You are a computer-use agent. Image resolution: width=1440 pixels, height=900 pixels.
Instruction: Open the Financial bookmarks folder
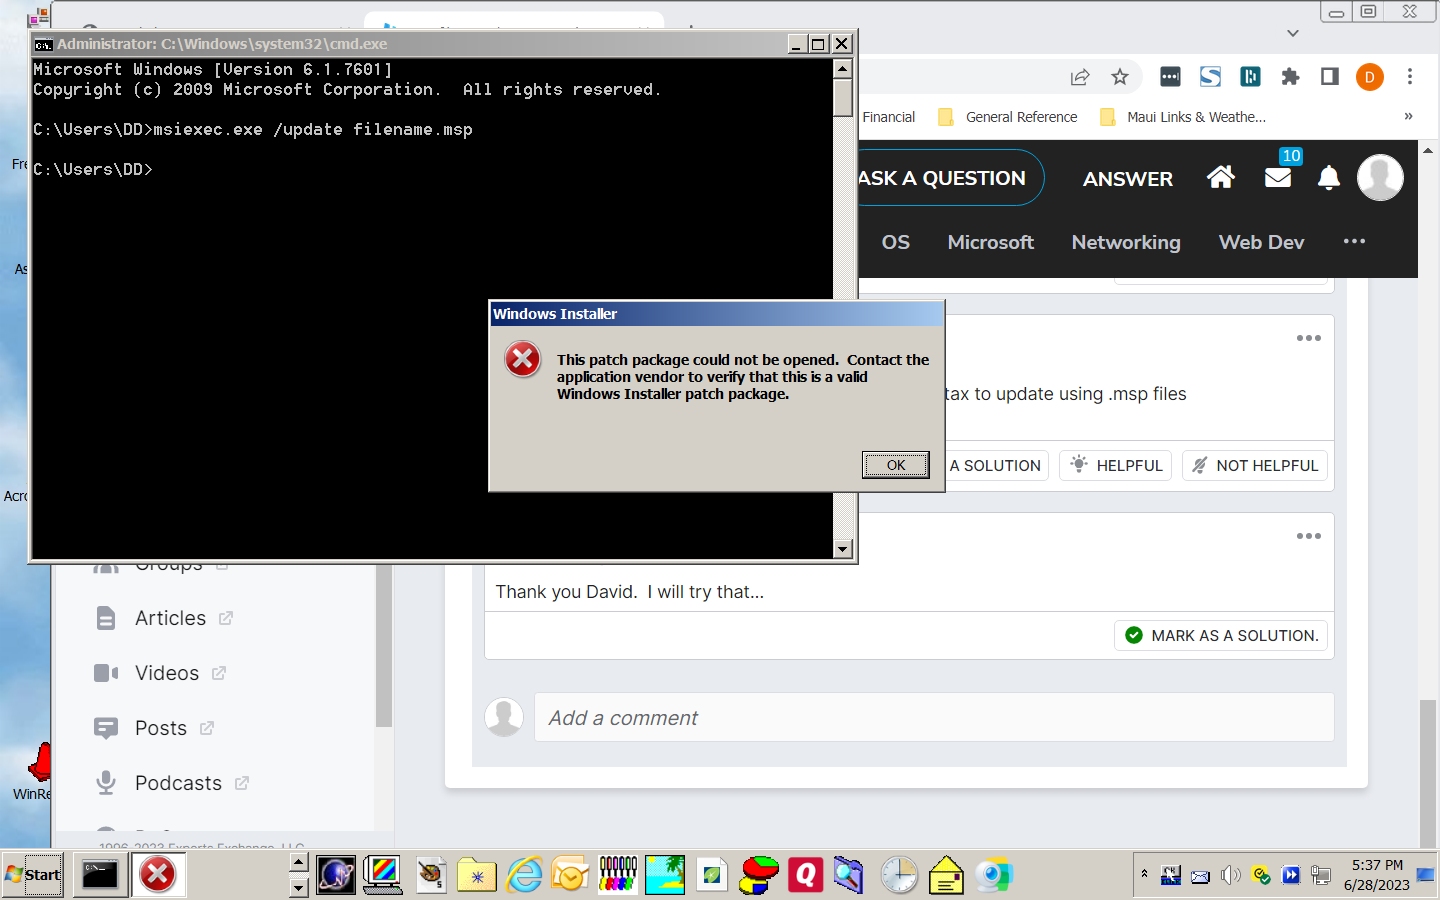[x=888, y=117]
